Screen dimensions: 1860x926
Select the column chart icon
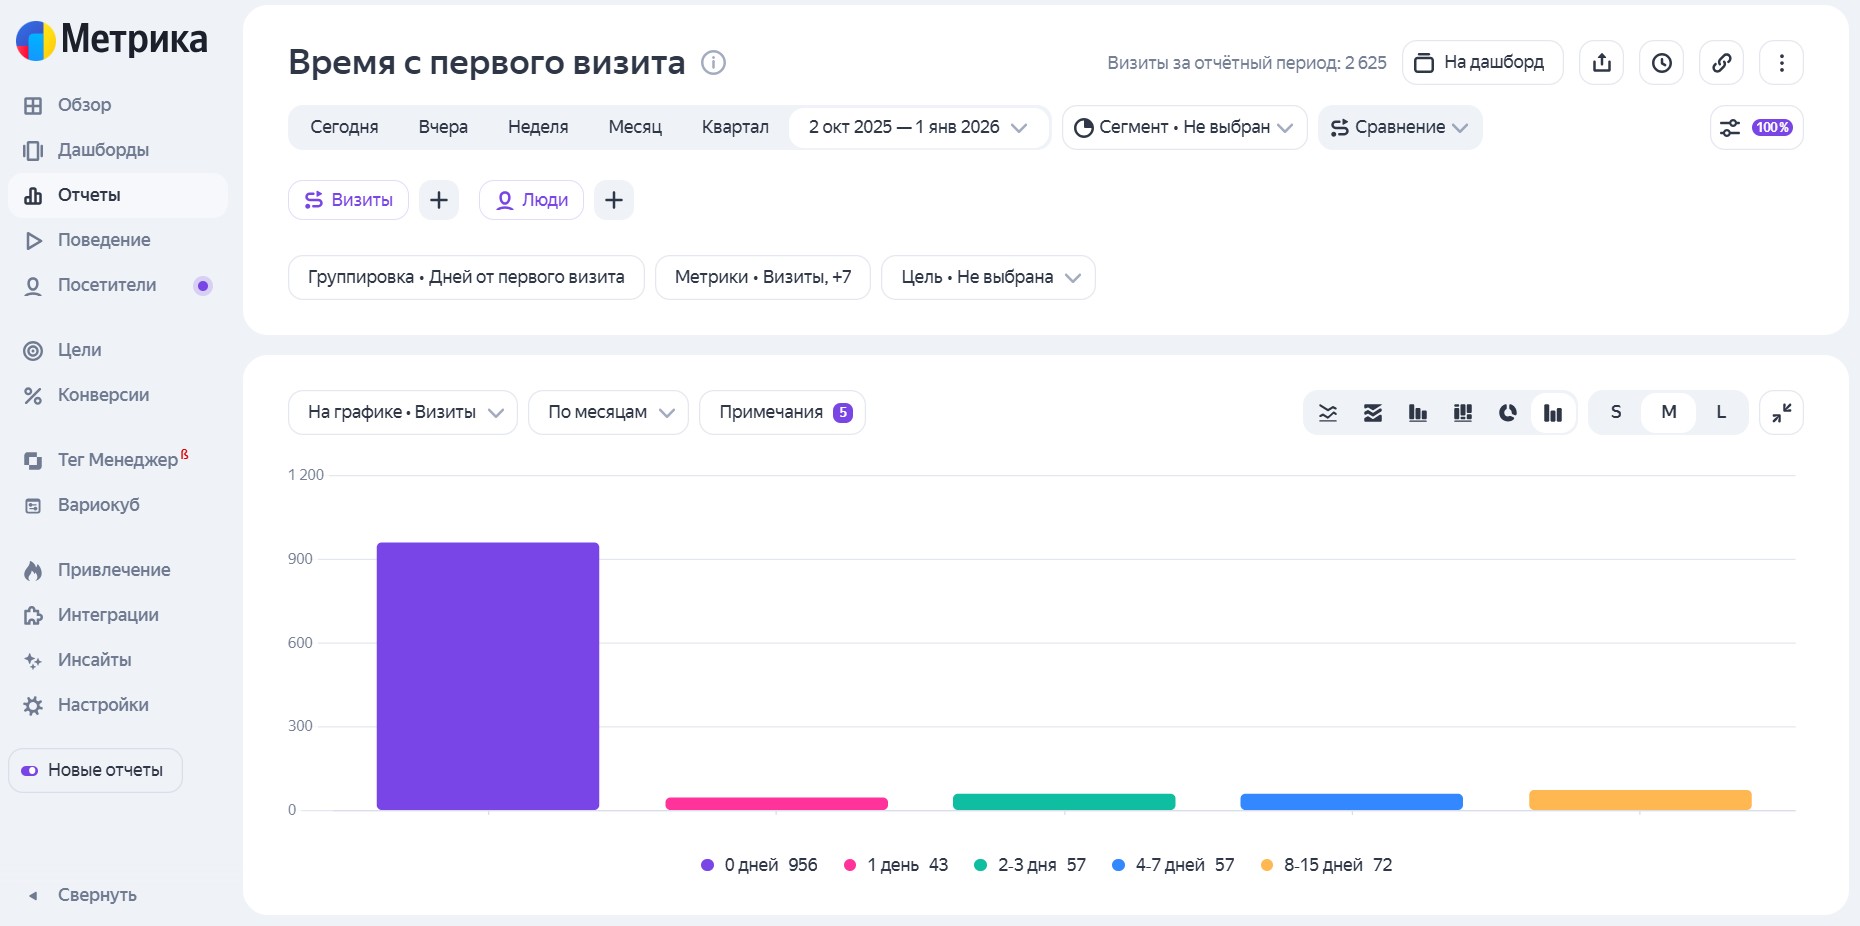point(1418,412)
